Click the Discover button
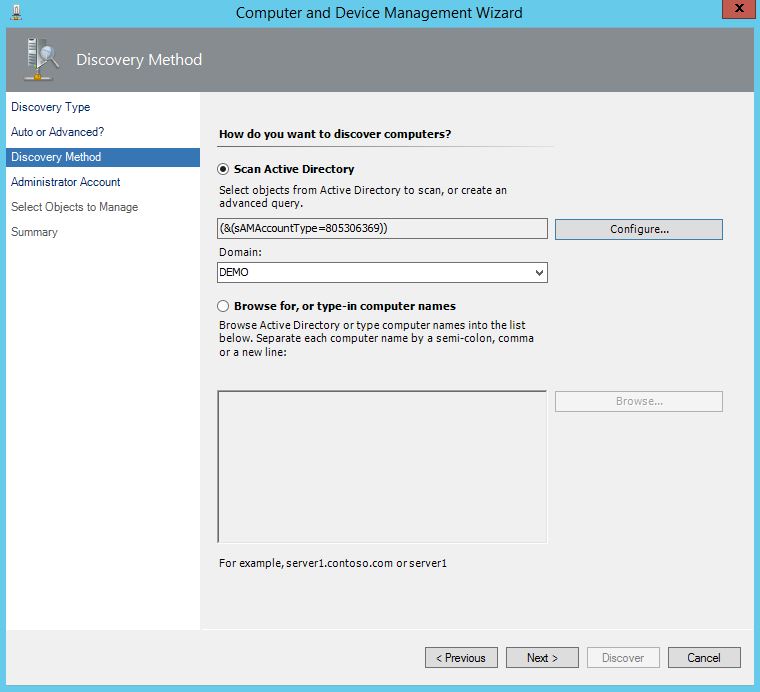The width and height of the screenshot is (760, 692). [x=623, y=657]
